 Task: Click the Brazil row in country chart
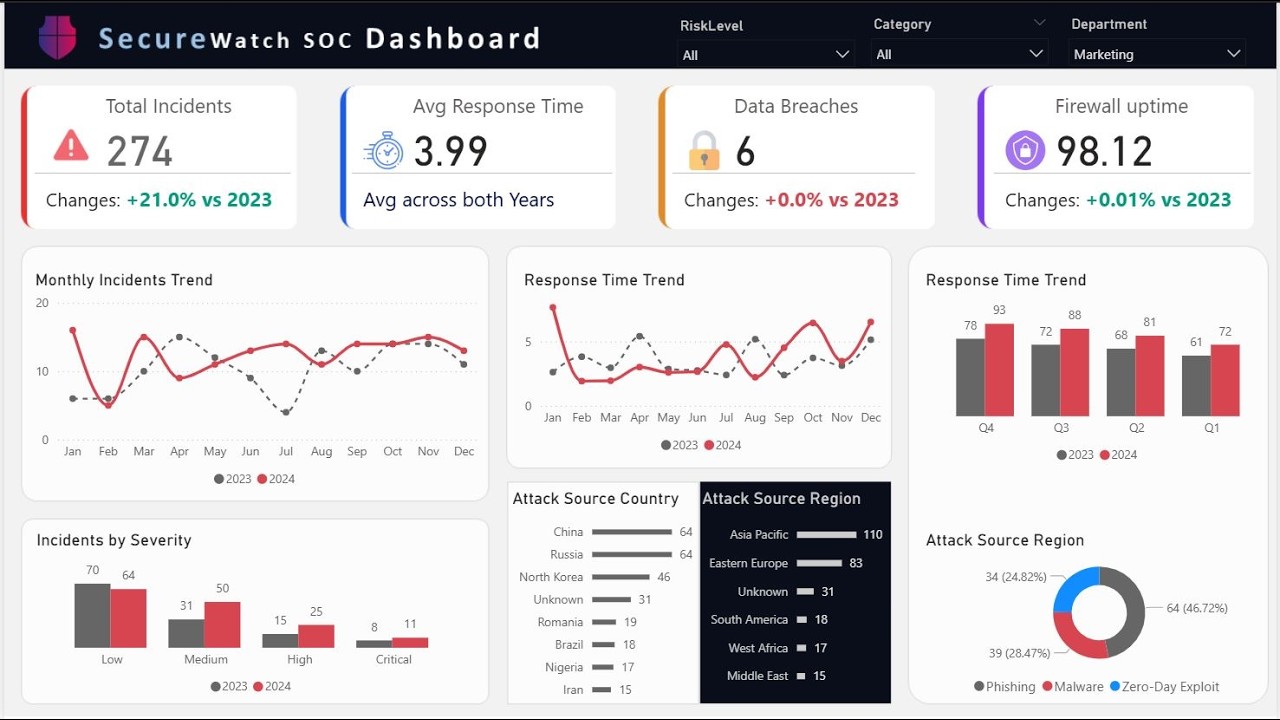[x=596, y=645]
